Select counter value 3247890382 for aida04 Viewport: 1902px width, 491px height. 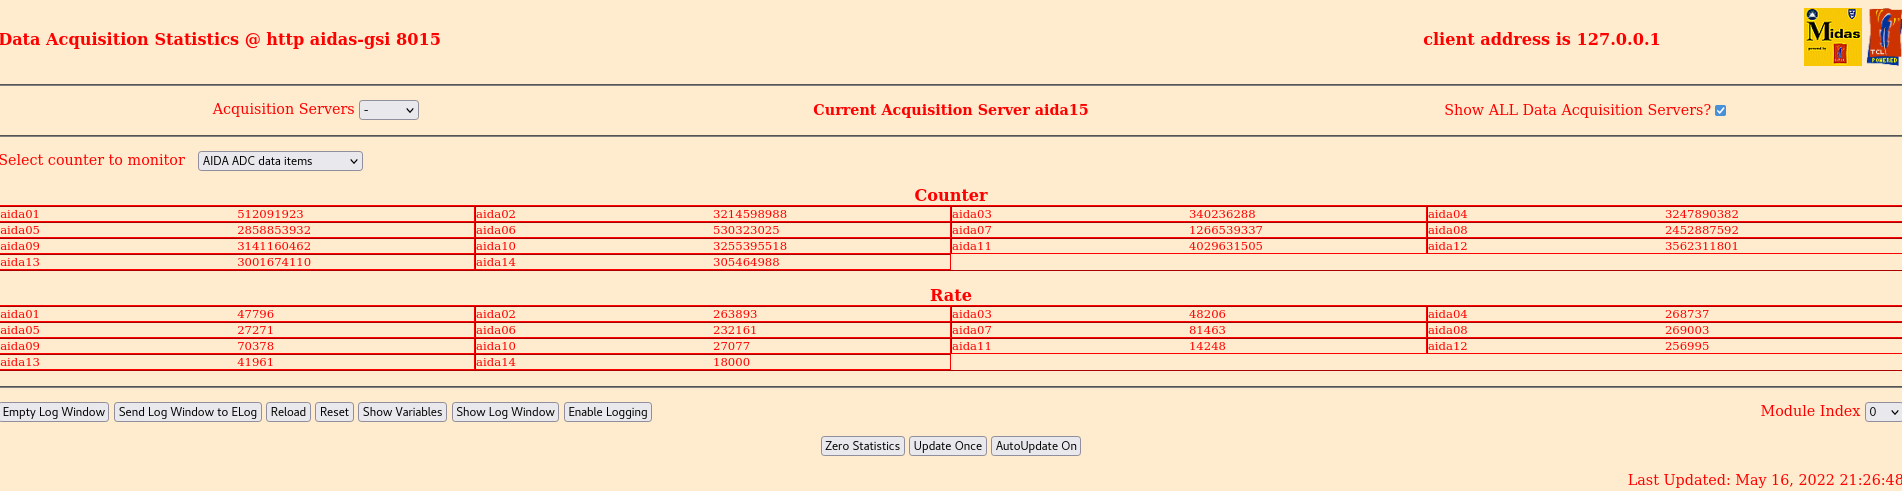[1702, 214]
